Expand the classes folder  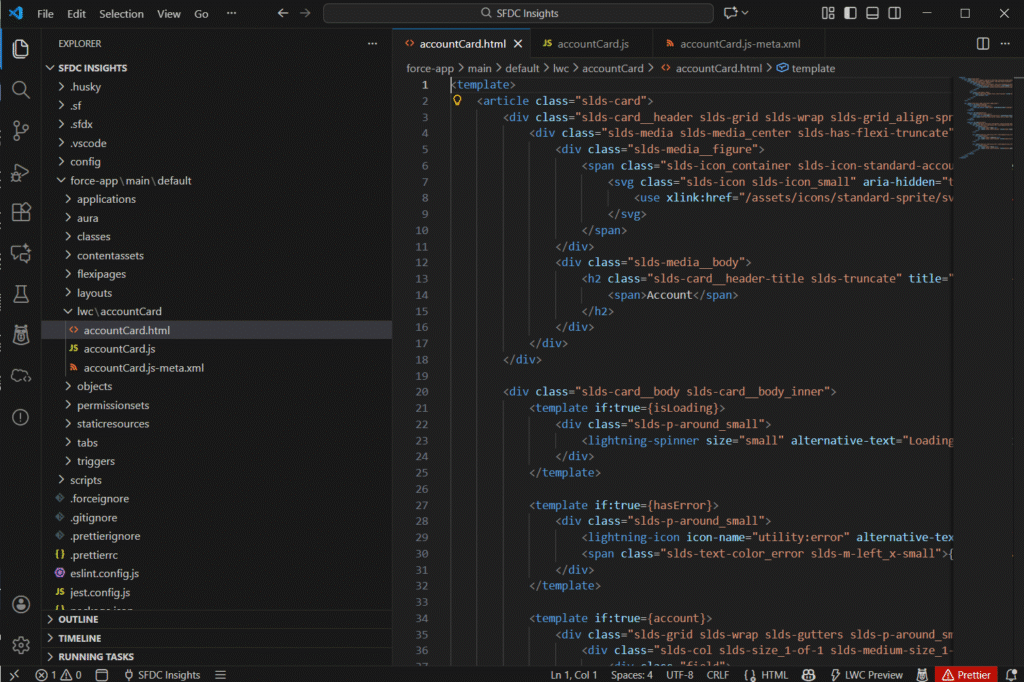(x=94, y=237)
